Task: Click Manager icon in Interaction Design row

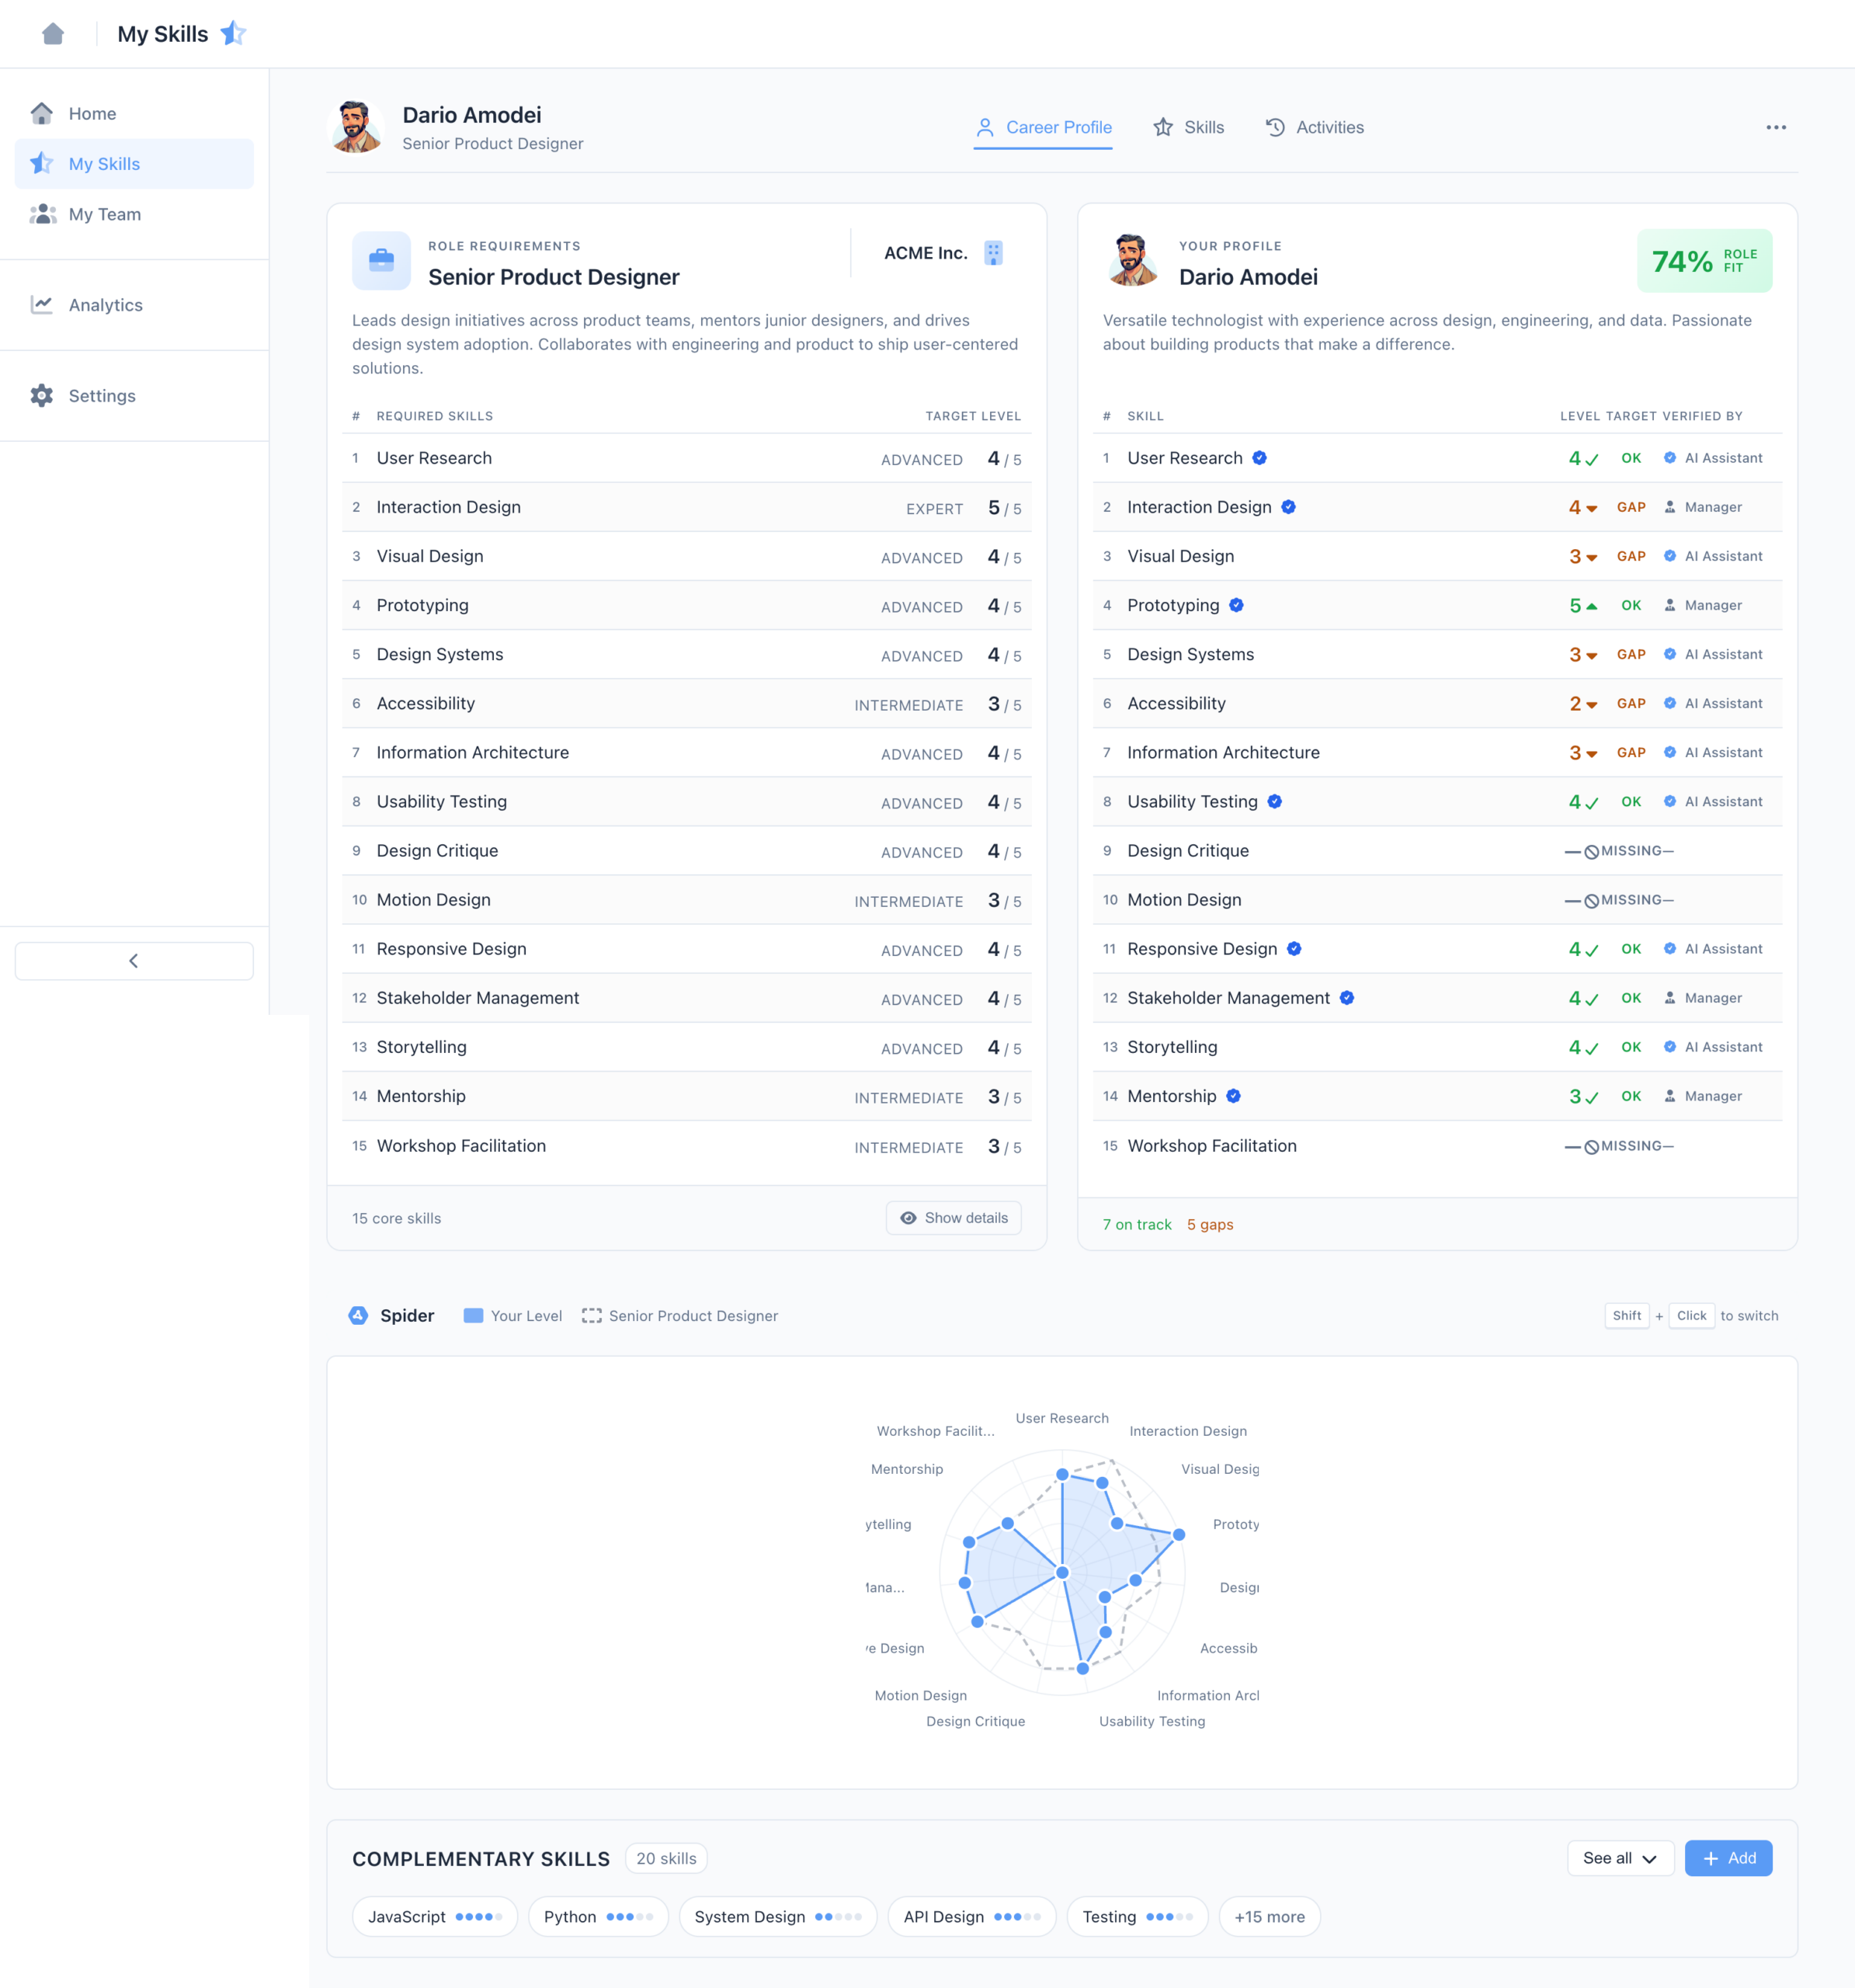Action: tap(1670, 507)
